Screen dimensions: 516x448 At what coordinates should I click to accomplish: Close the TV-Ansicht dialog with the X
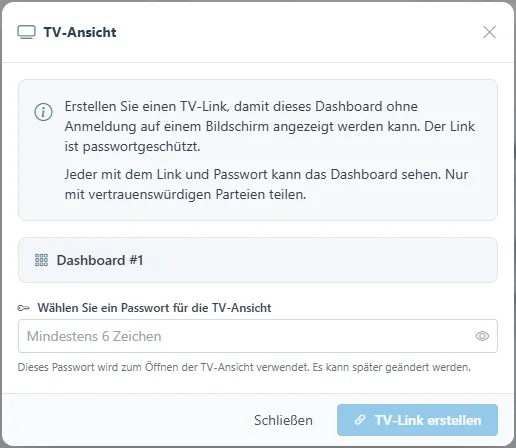(489, 32)
